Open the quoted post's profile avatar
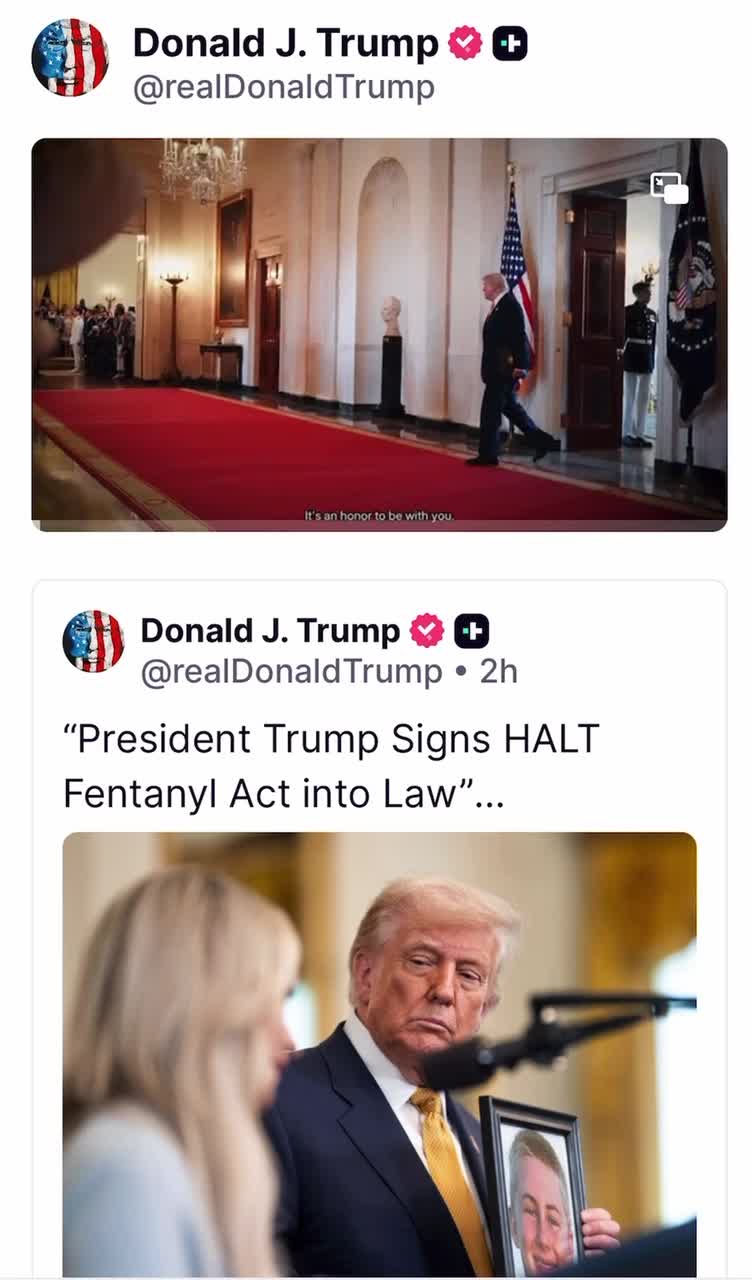 coord(93,641)
